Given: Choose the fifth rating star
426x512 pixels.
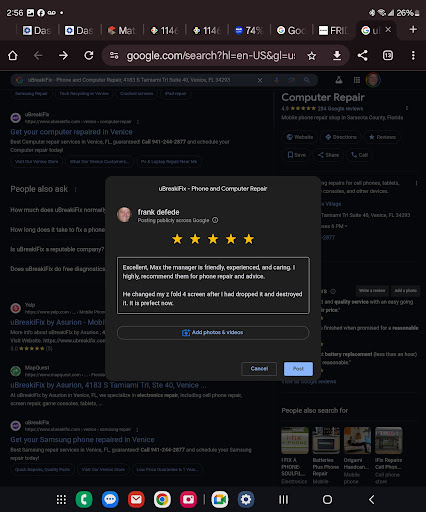Looking at the screenshot, I should [249, 239].
